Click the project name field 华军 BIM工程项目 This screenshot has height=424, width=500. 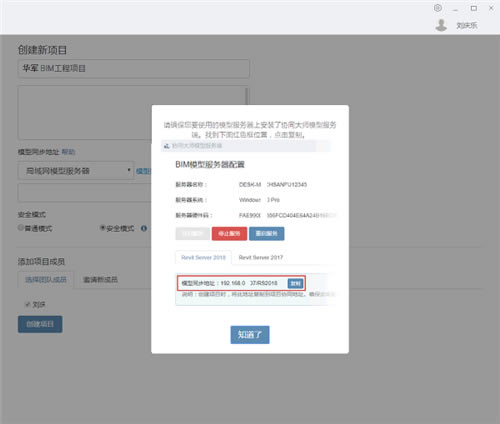click(133, 68)
